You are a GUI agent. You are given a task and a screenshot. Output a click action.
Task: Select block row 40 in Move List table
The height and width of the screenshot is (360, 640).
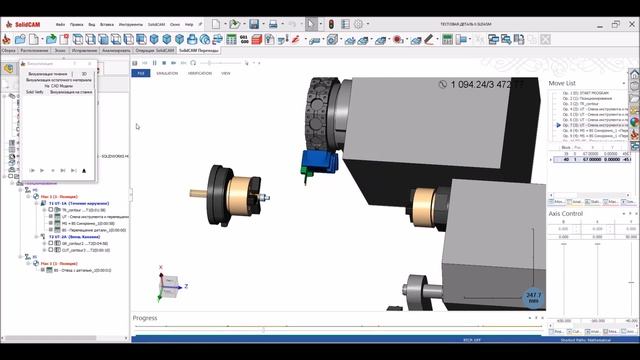591,160
